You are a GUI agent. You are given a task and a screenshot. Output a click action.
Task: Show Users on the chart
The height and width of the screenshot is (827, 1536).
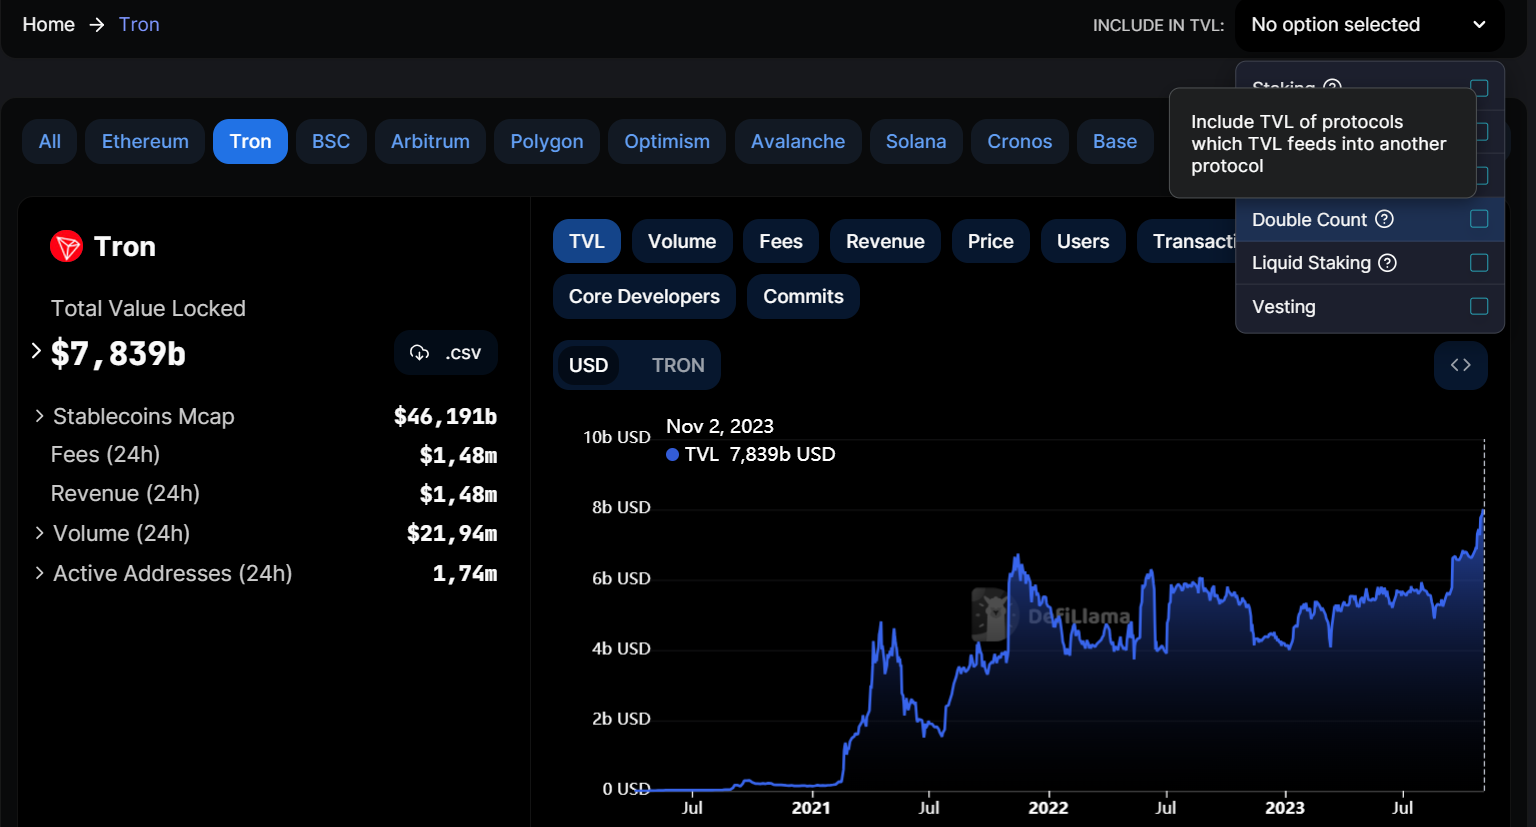1083,241
